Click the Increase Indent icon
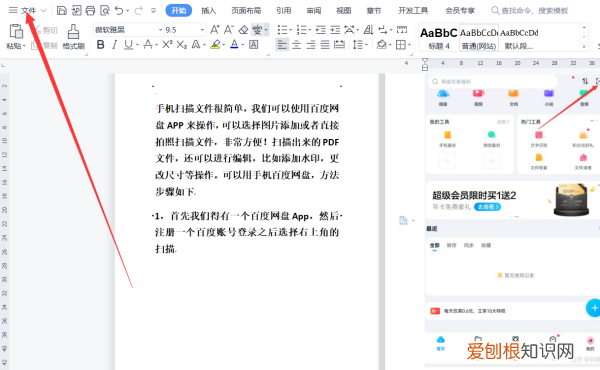The image size is (600, 370). pyautogui.click(x=335, y=29)
